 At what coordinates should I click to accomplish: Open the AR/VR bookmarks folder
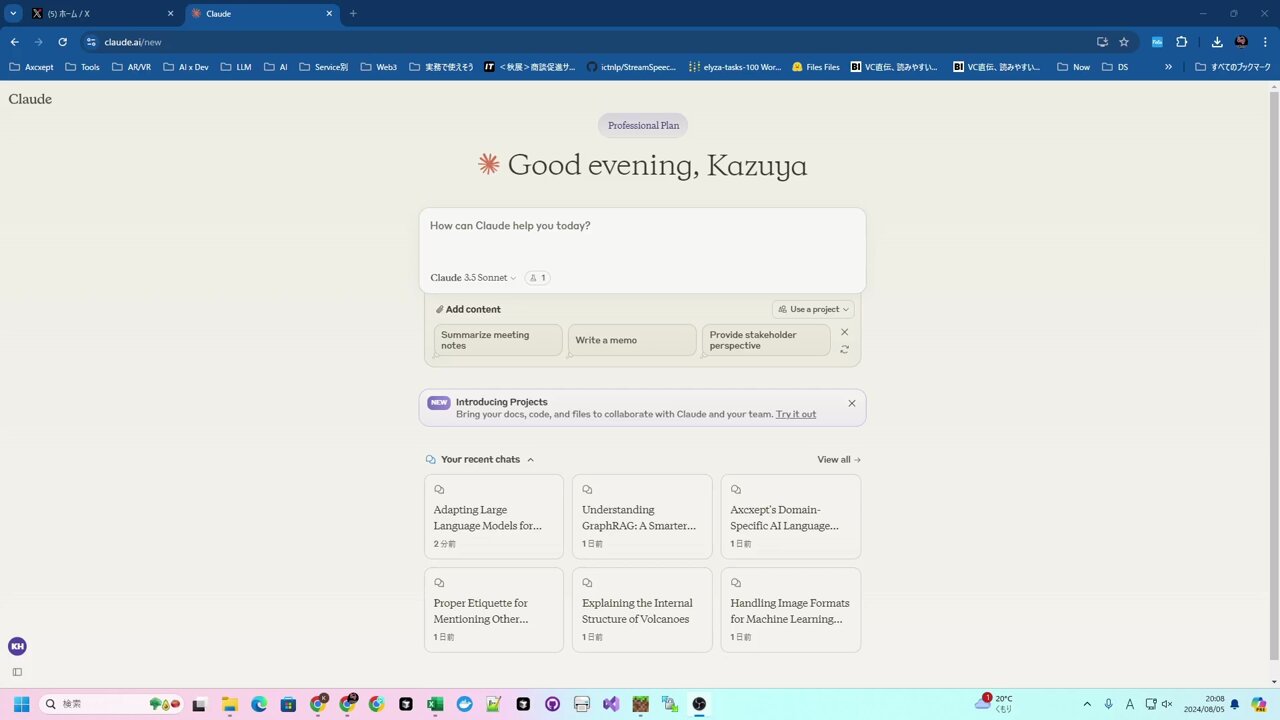(131, 67)
